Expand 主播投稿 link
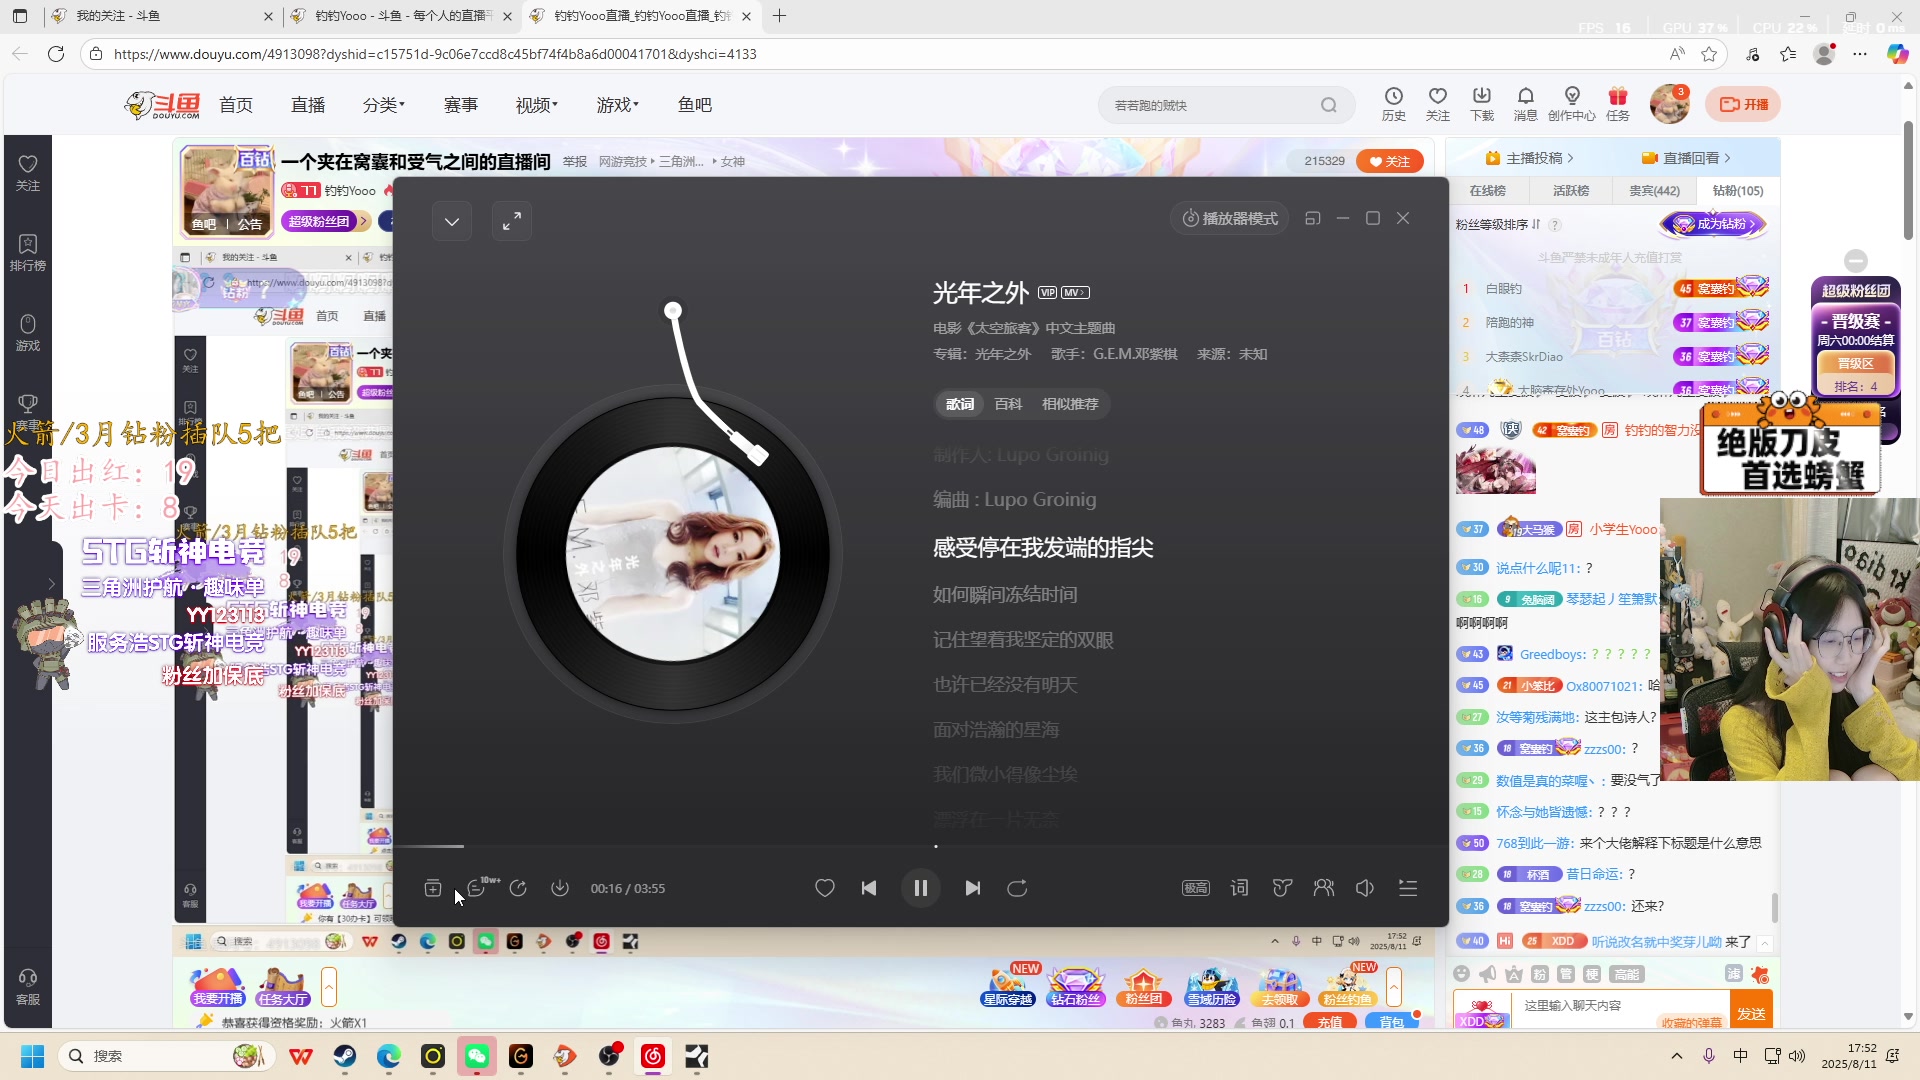1920x1080 pixels. (1530, 158)
